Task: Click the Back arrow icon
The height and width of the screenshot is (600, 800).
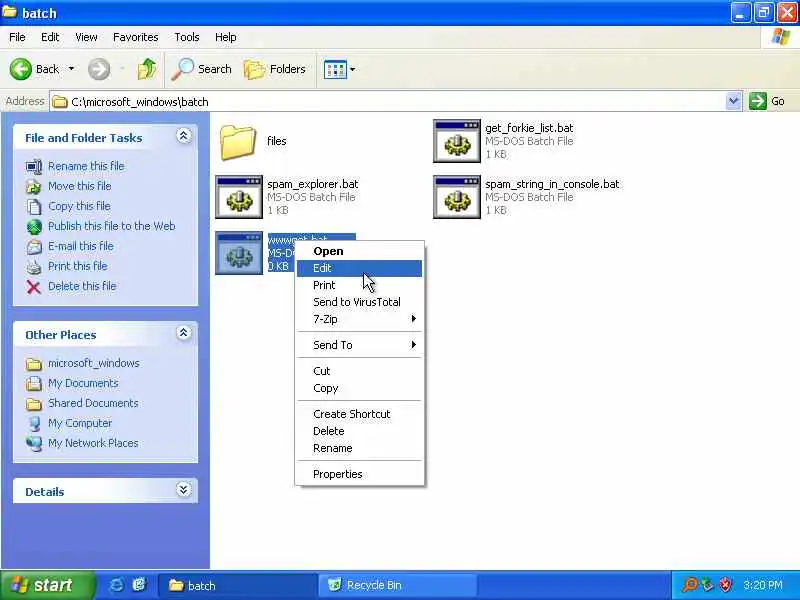Action: [x=20, y=69]
